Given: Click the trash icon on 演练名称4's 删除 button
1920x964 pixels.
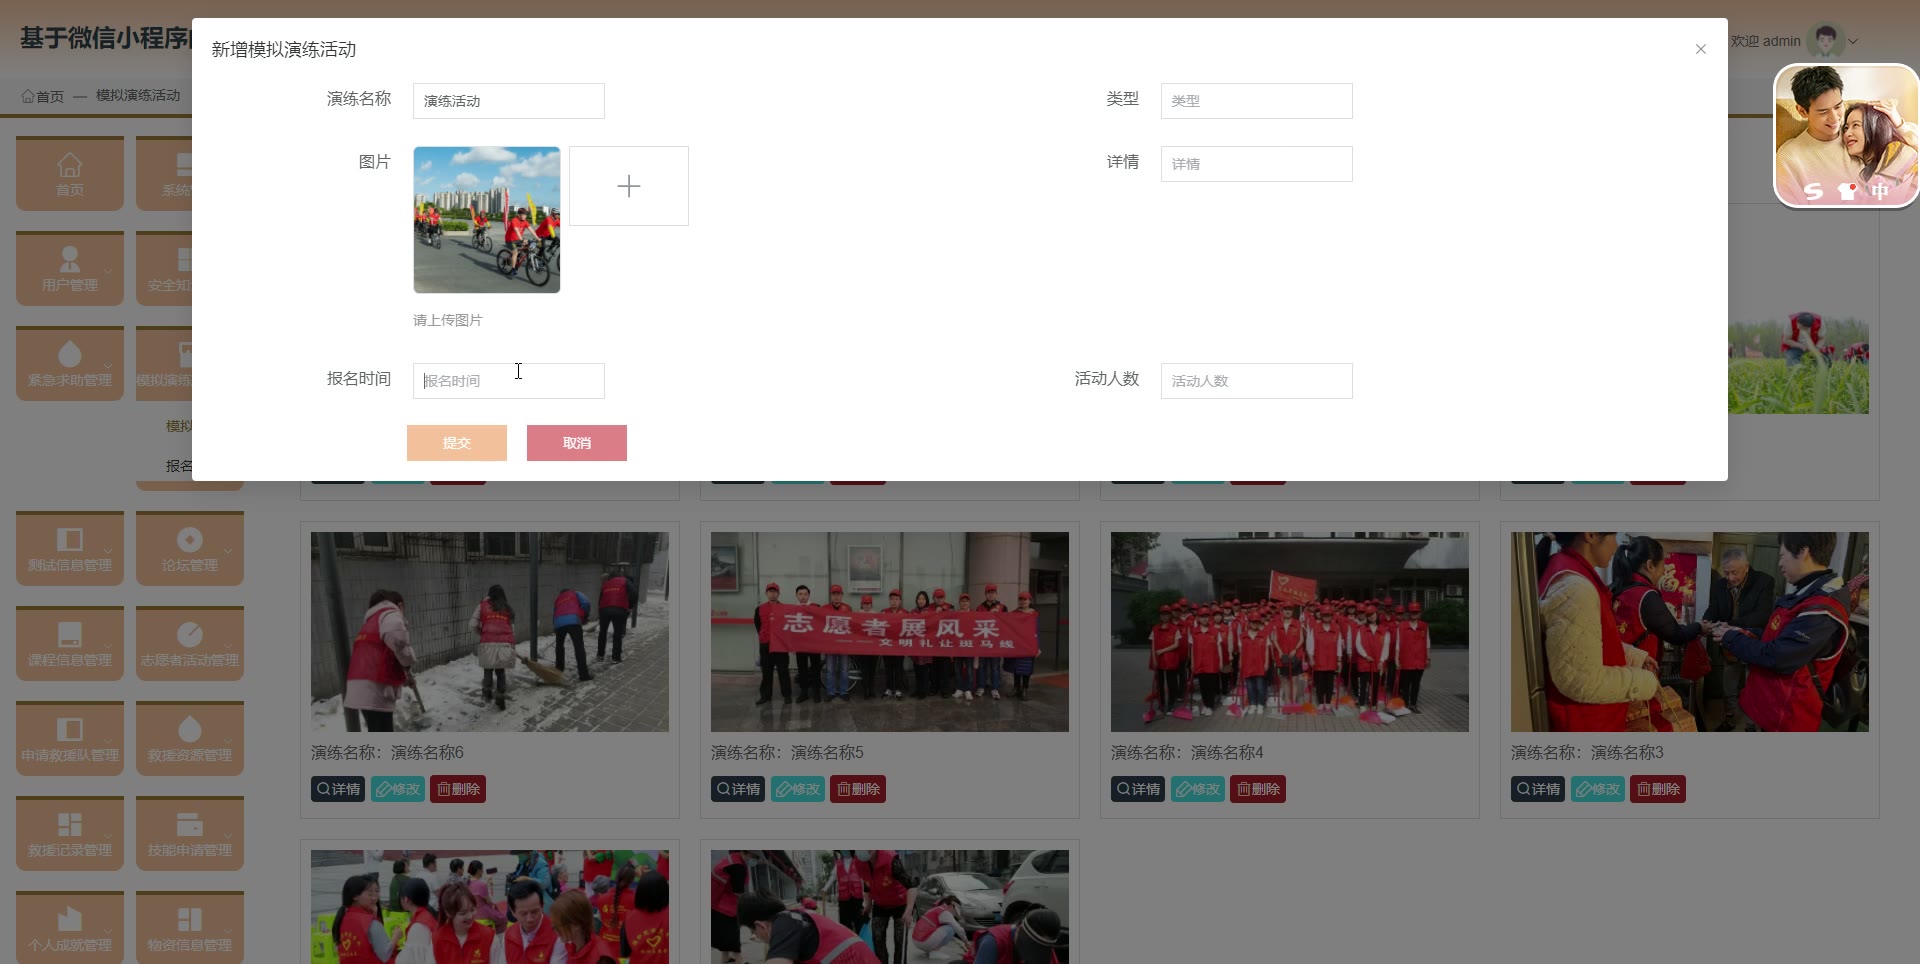Looking at the screenshot, I should (x=1243, y=789).
